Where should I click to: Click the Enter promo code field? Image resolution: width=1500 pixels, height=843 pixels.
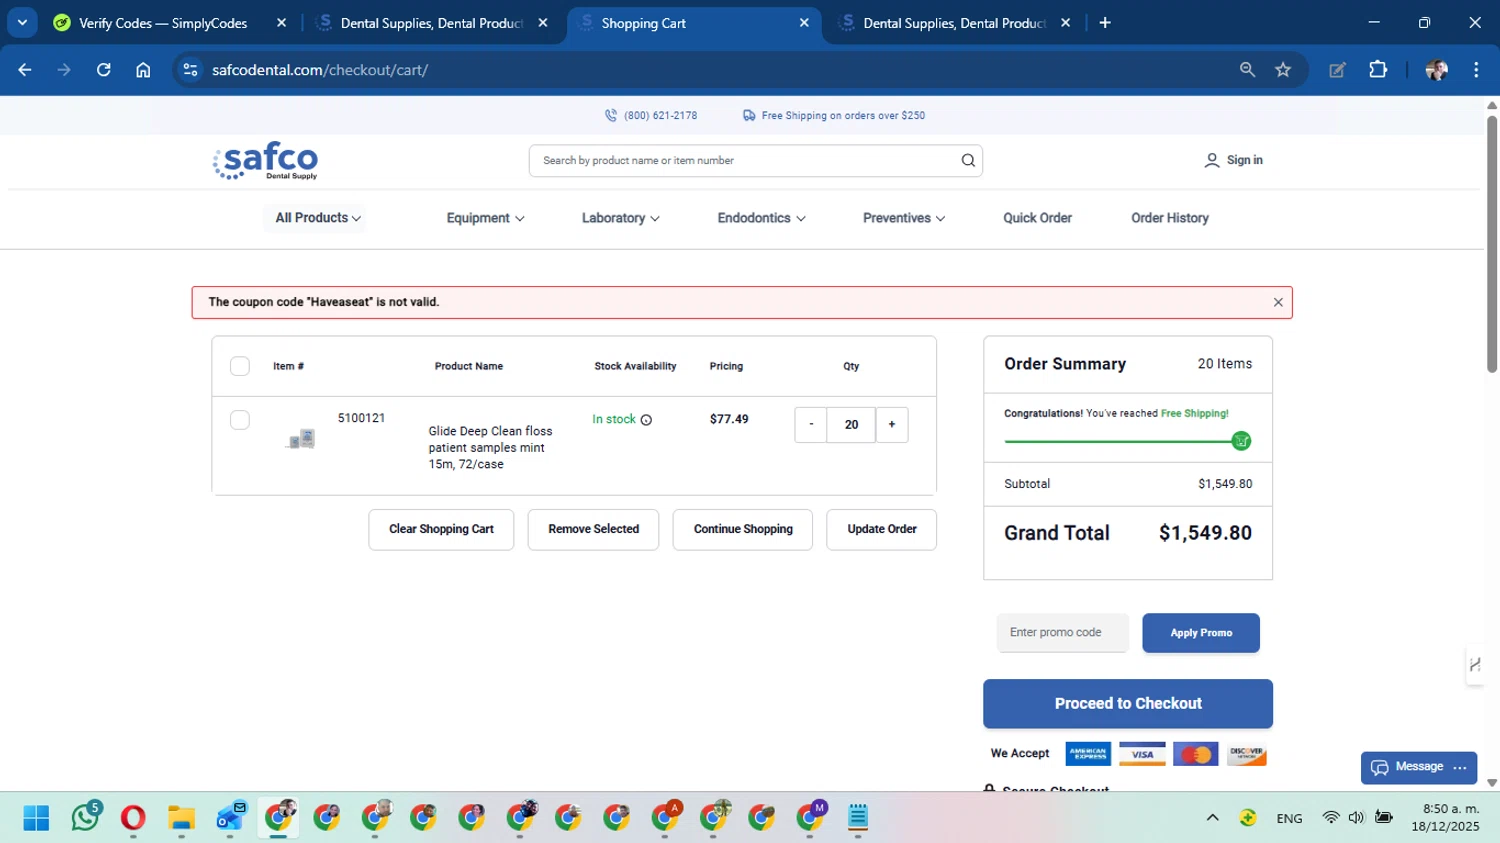[1063, 633]
